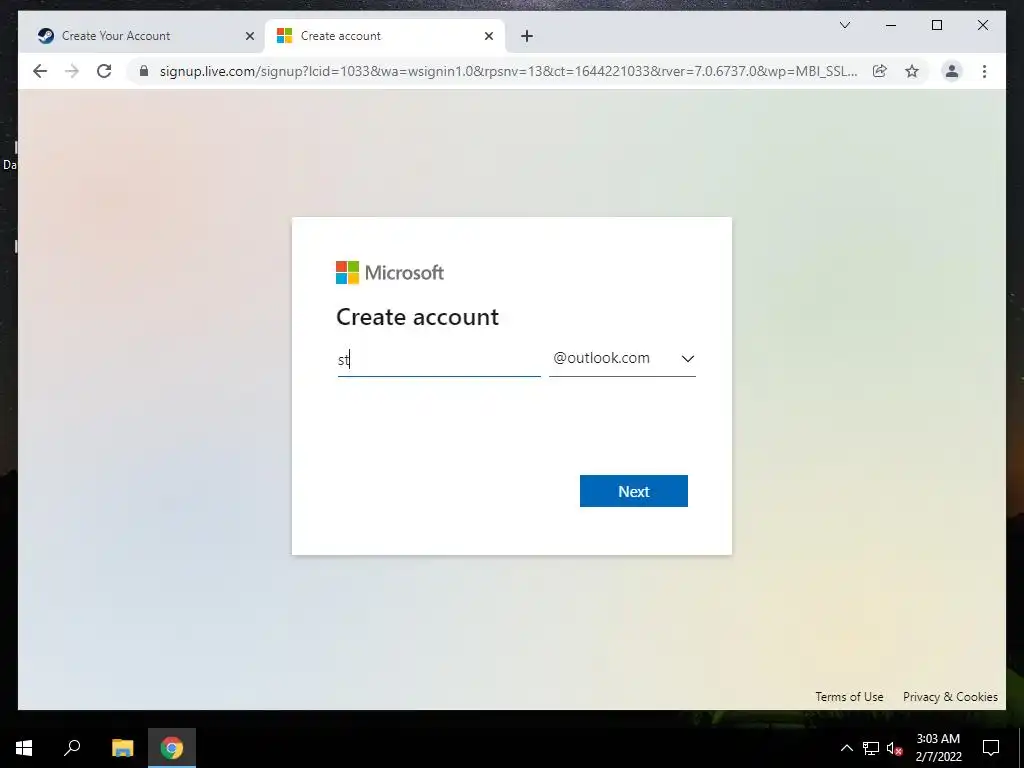
Task: Click the address bar URL
Action: (508, 71)
